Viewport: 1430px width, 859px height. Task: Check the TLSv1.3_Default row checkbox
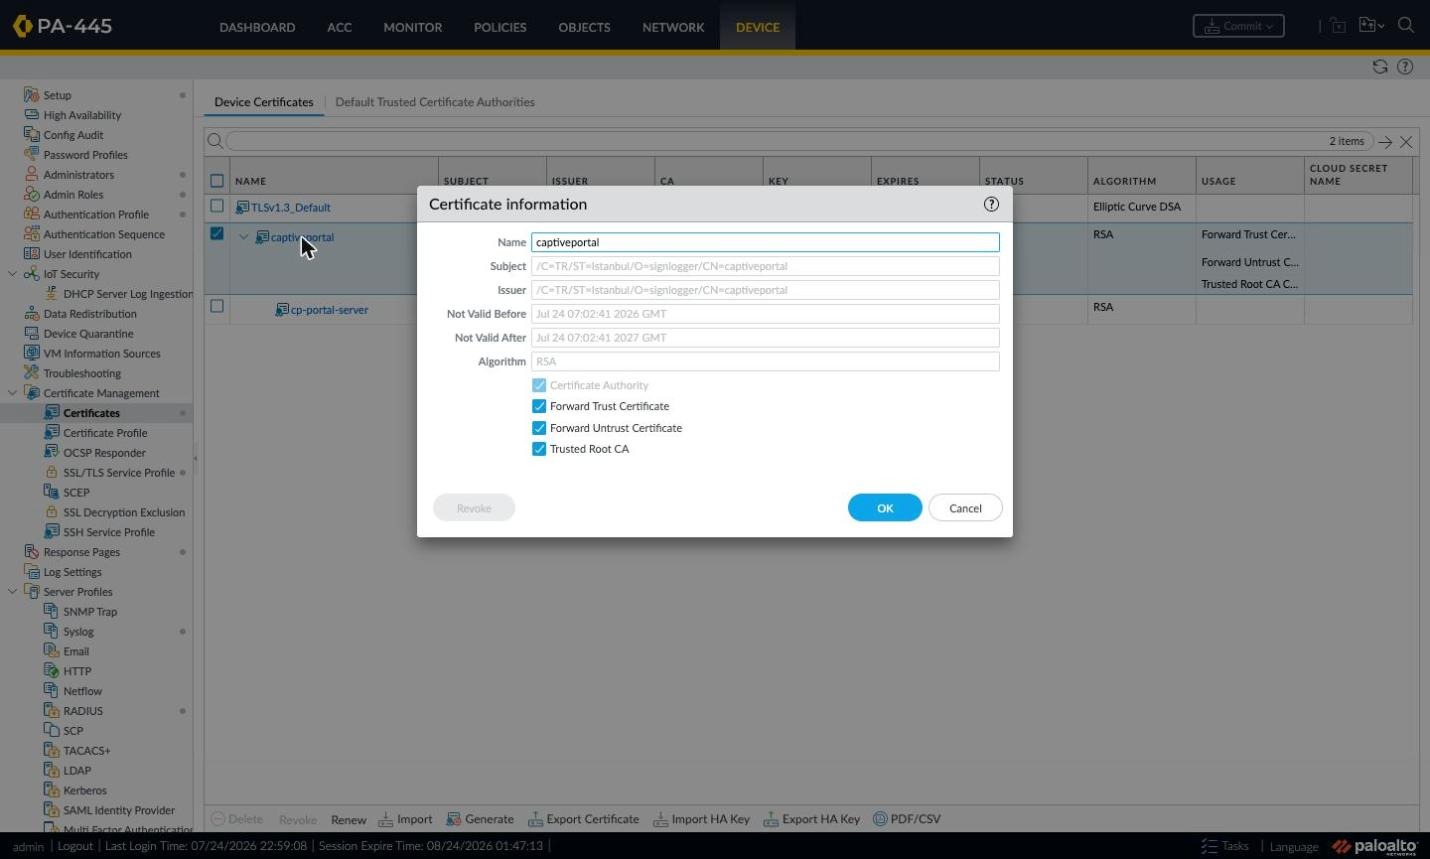click(x=217, y=206)
